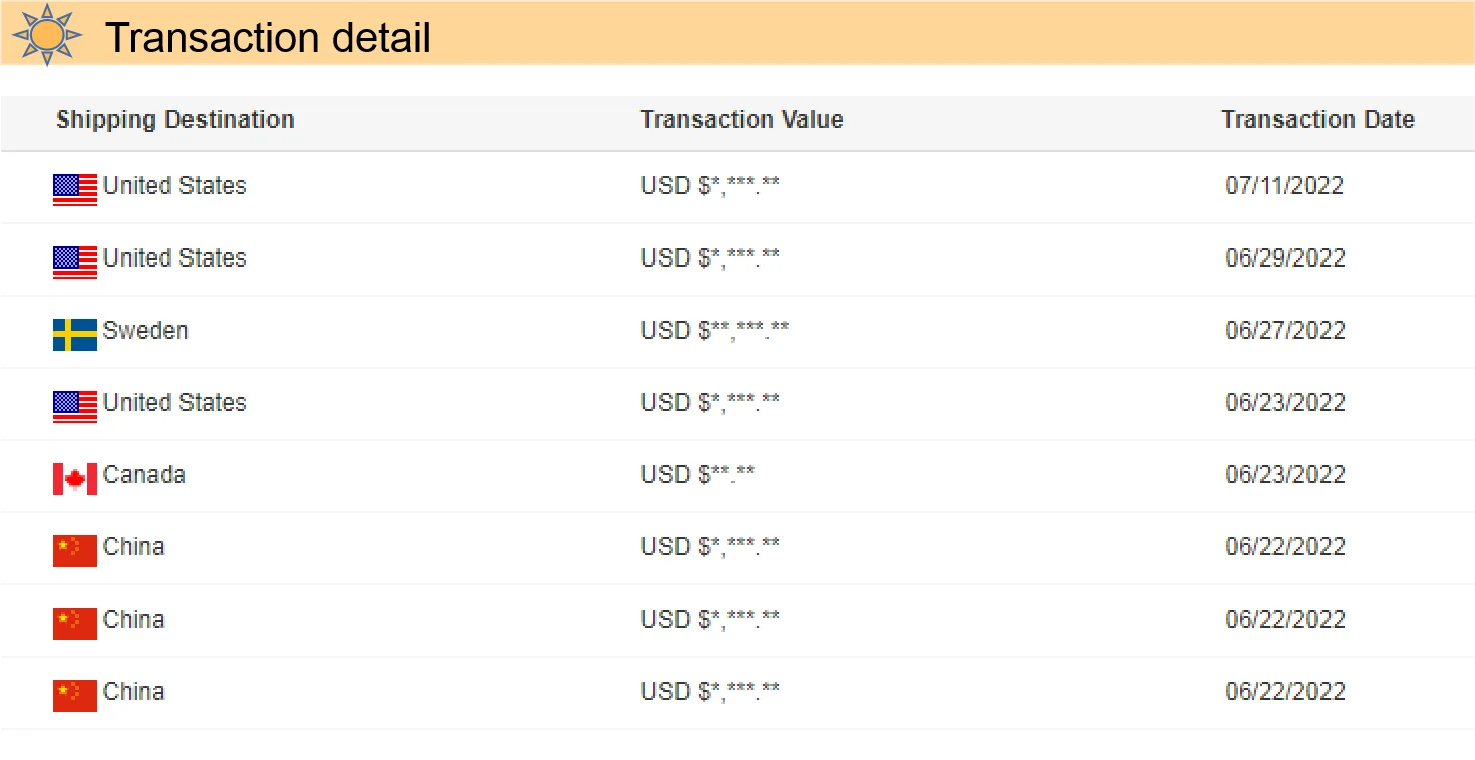Select the Shipping Destination column header
This screenshot has height=760, width=1475.
[175, 120]
